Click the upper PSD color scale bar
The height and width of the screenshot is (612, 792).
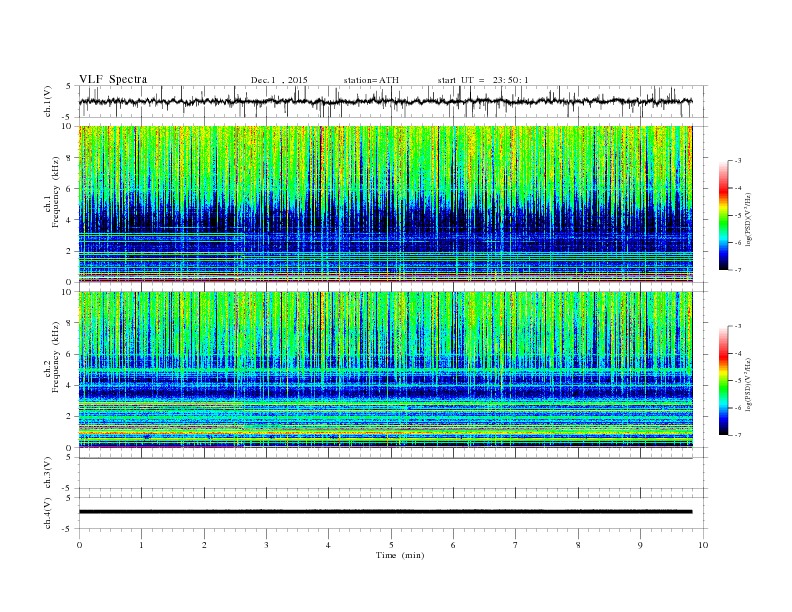(x=723, y=215)
